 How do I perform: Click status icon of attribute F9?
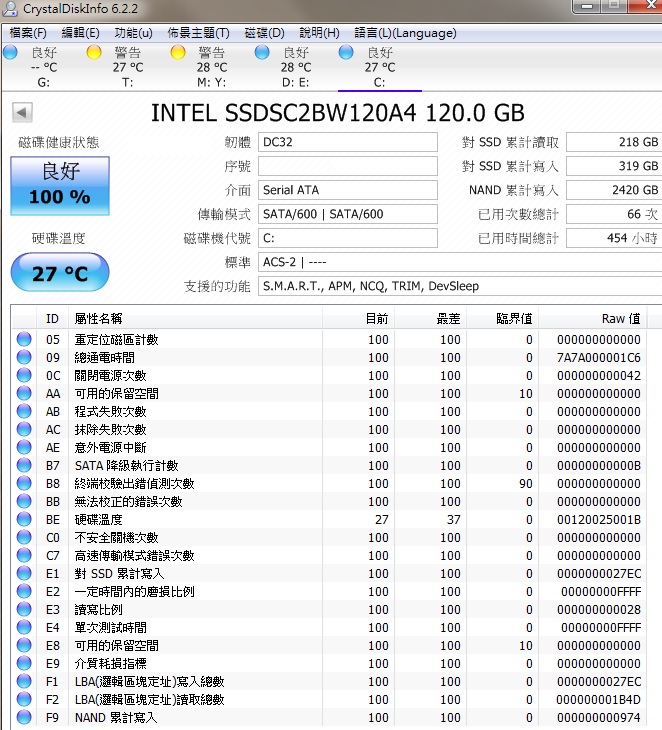pos(24,717)
